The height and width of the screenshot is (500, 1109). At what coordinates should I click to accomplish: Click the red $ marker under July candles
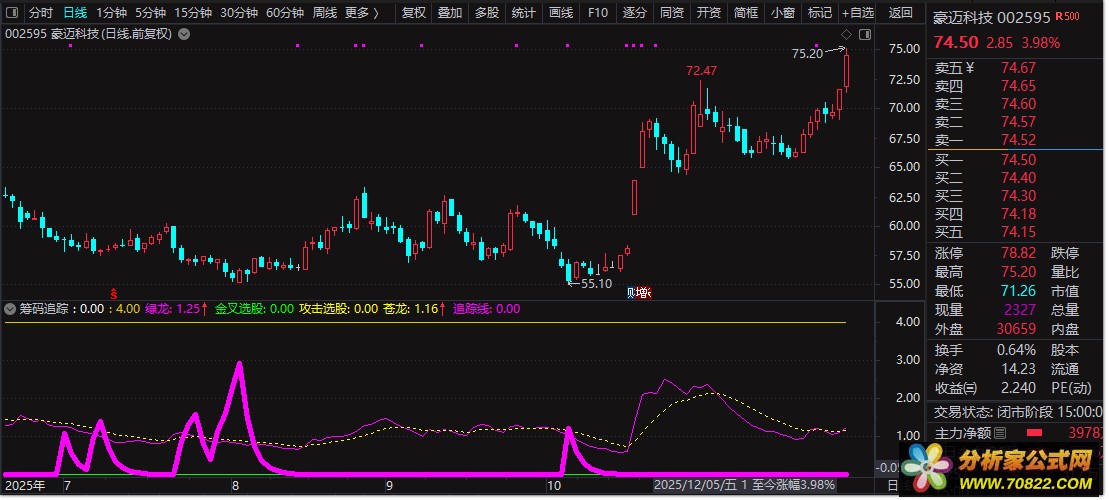tap(112, 292)
